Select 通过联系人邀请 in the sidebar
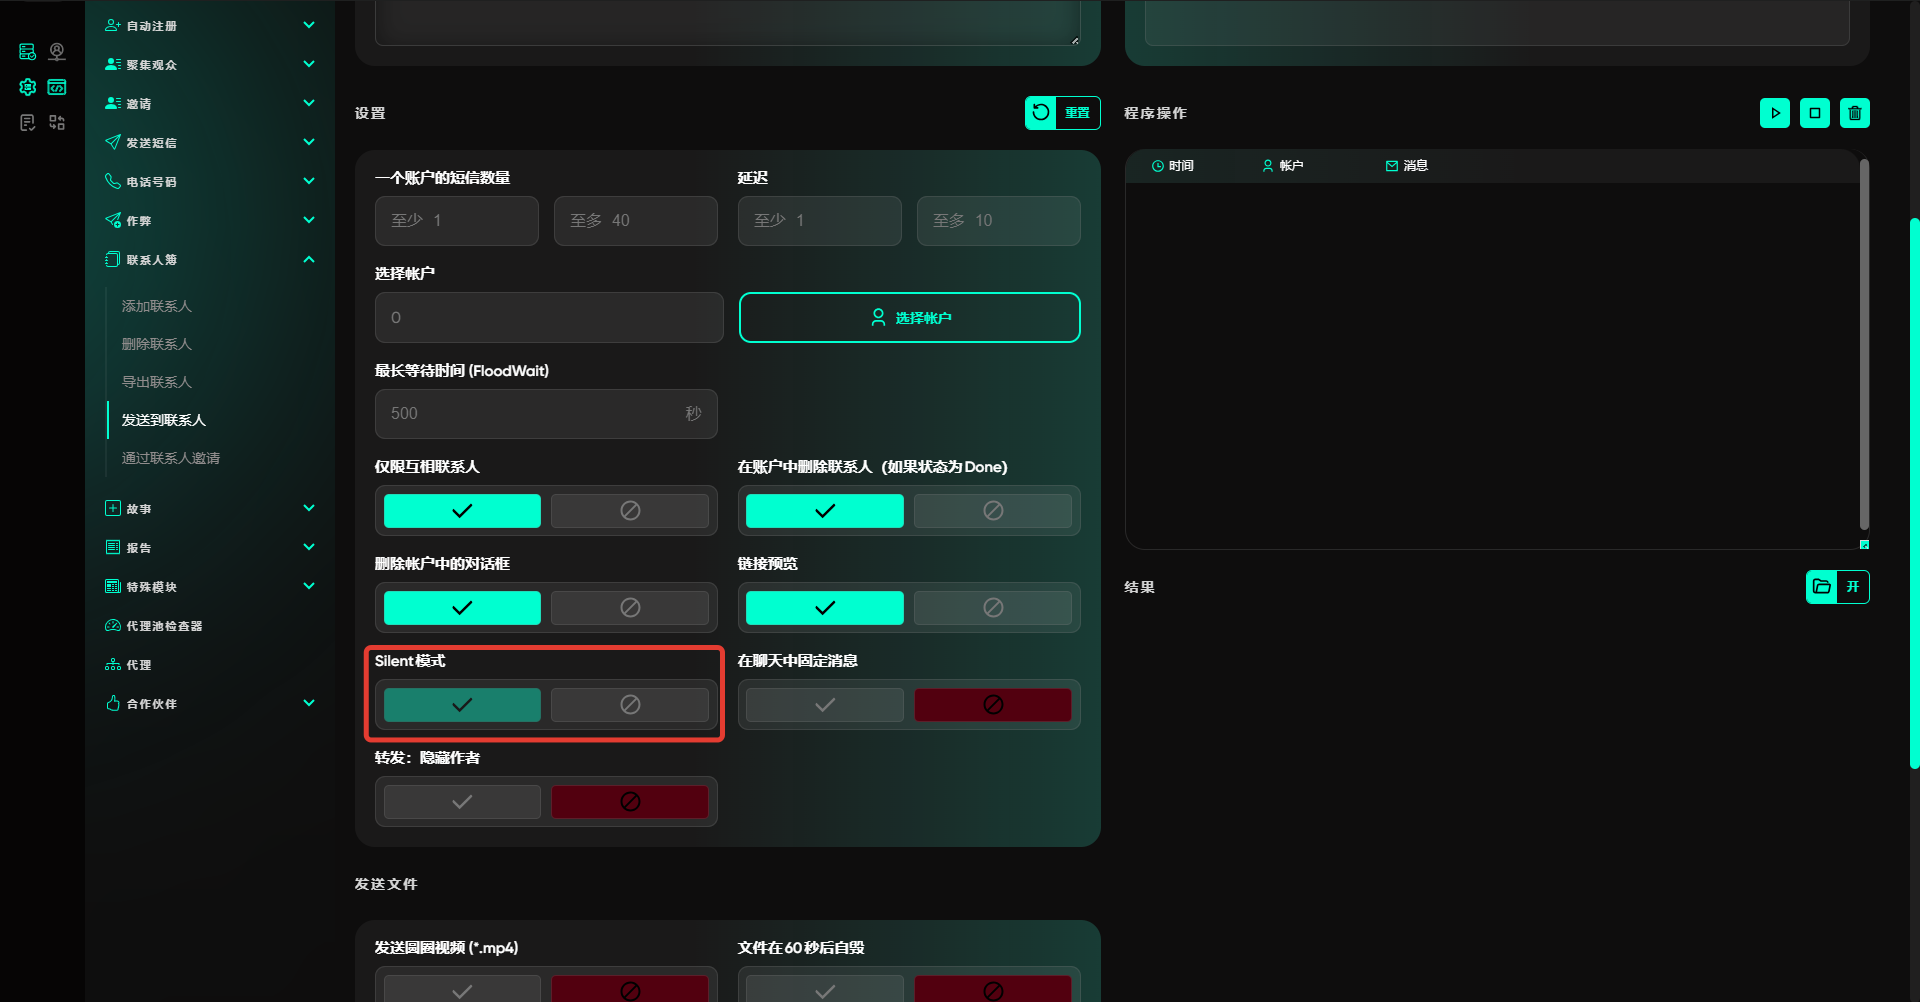The height and width of the screenshot is (1002, 1920). [x=170, y=458]
